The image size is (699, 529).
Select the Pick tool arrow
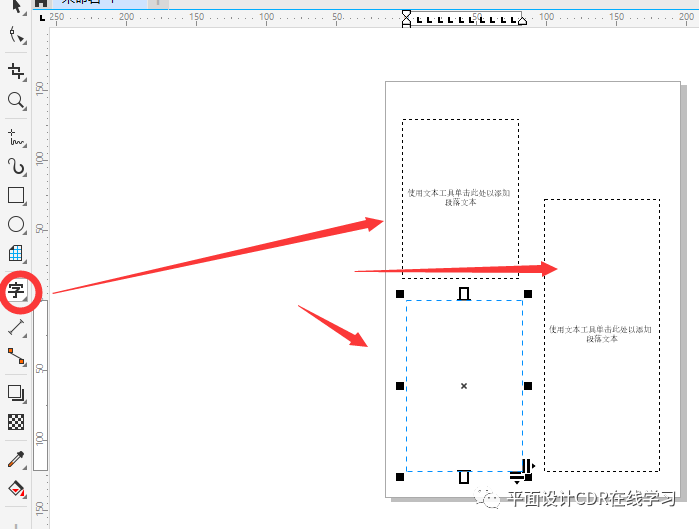[x=16, y=6]
